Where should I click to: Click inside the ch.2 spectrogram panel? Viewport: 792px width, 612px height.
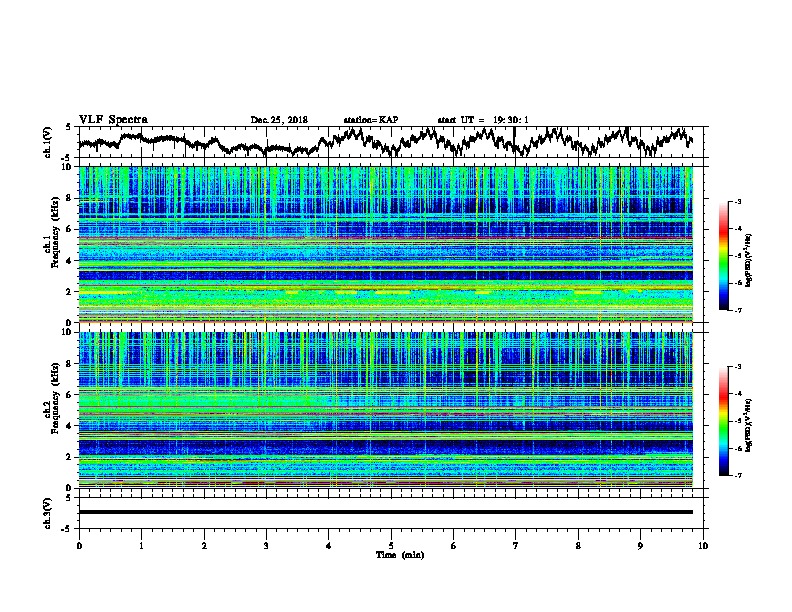coord(385,410)
